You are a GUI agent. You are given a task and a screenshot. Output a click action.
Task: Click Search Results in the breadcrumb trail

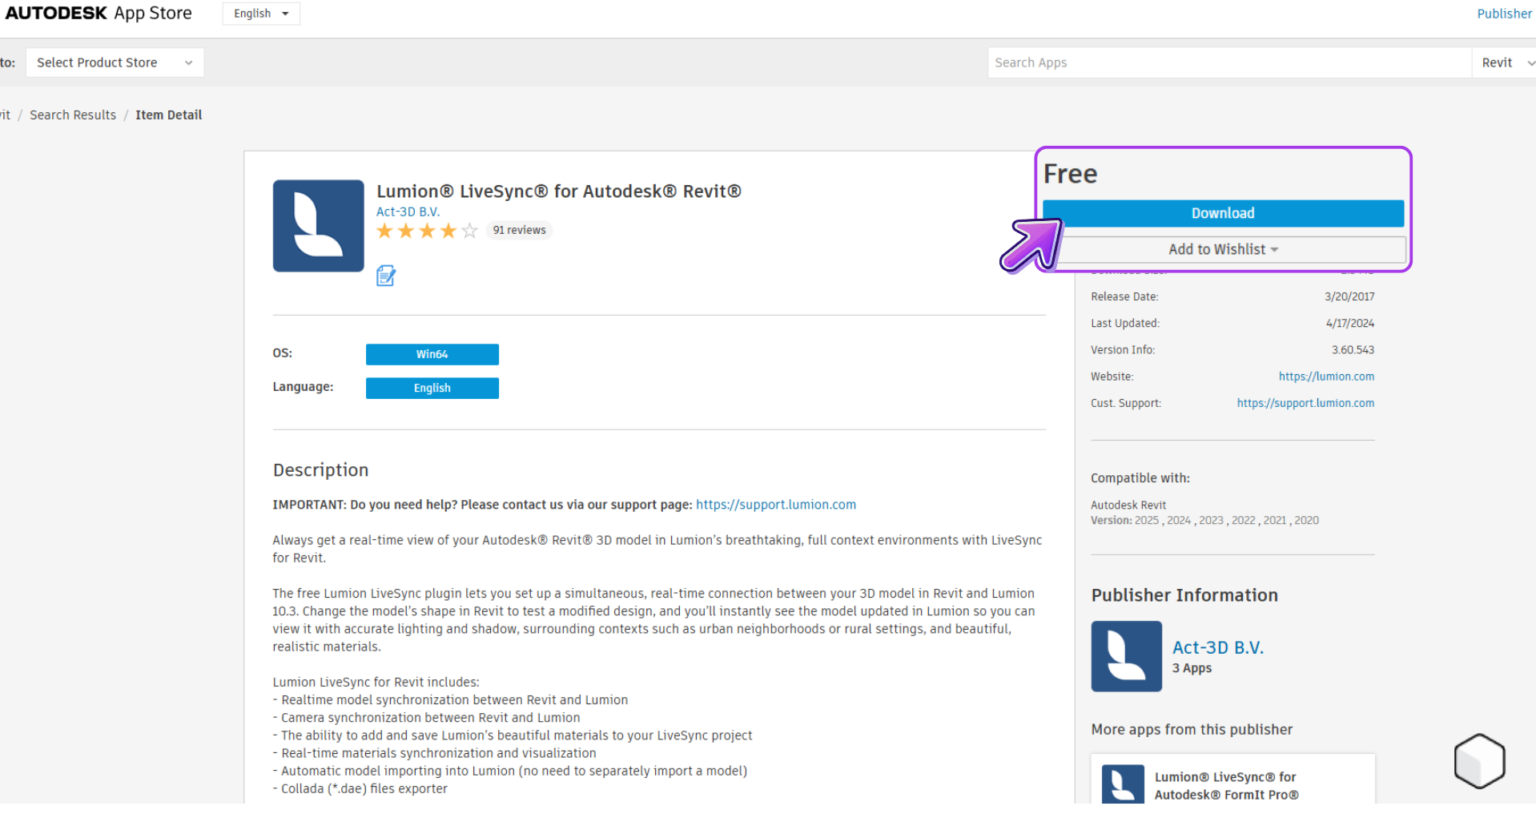tap(72, 114)
